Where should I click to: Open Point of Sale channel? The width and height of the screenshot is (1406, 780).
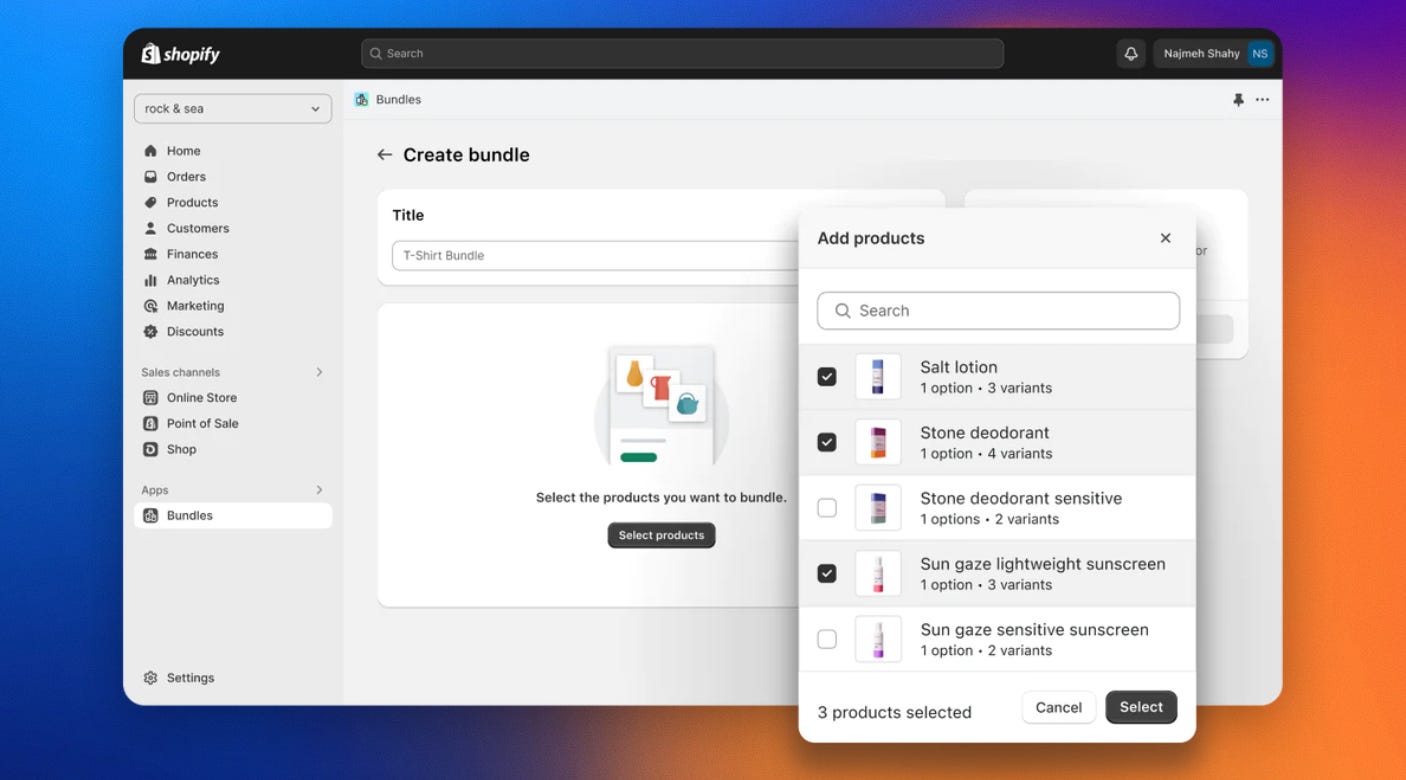pyautogui.click(x=202, y=424)
